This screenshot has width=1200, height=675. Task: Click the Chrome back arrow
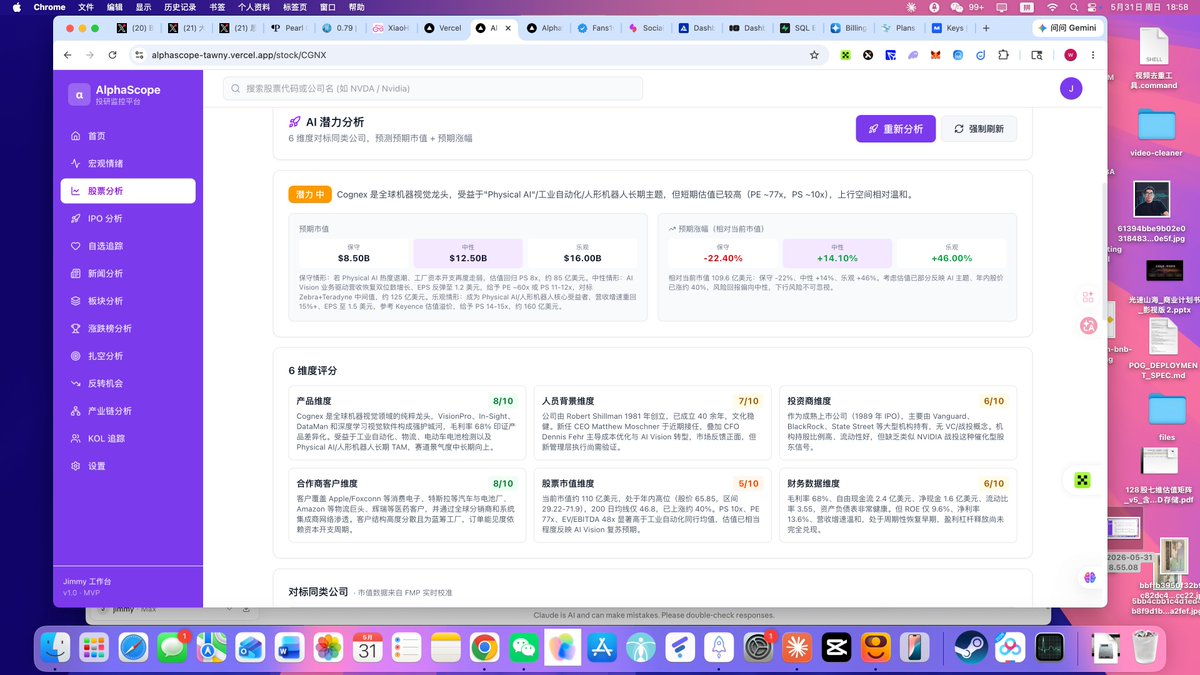[68, 55]
